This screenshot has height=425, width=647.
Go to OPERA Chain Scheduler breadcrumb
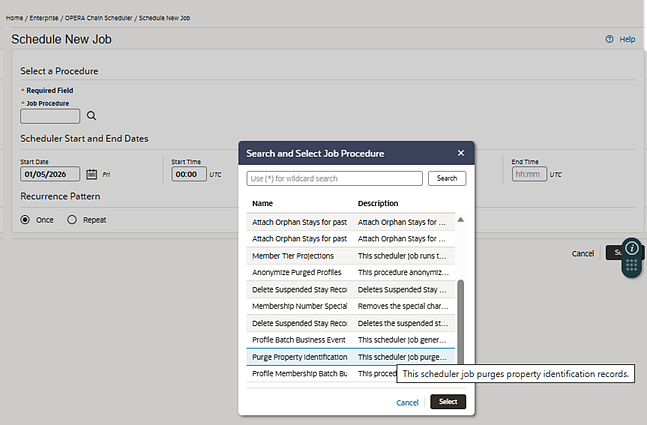pyautogui.click(x=99, y=18)
